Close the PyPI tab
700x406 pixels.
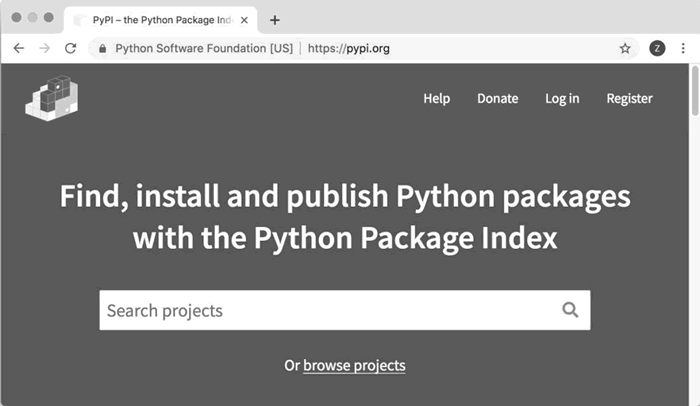pyautogui.click(x=244, y=20)
